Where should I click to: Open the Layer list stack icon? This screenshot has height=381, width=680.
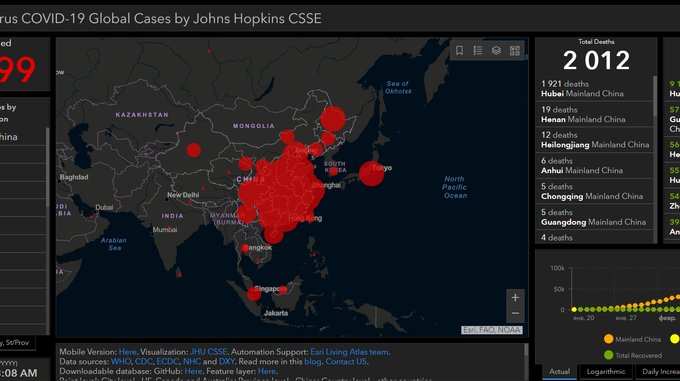coord(496,50)
